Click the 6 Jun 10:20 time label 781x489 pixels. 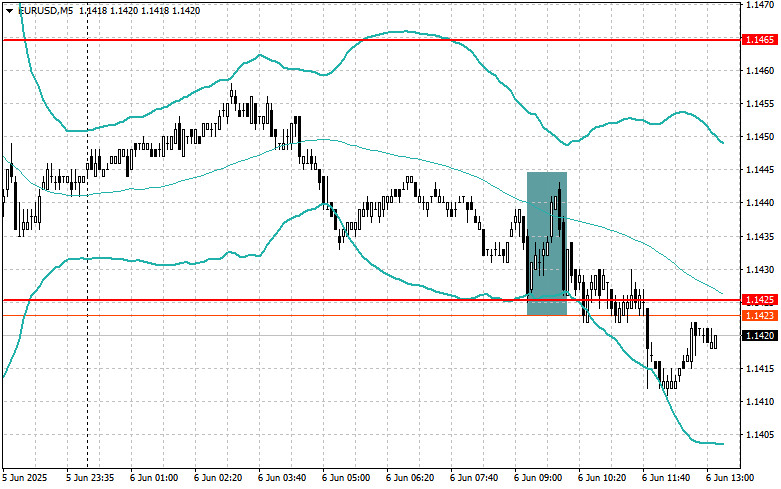tap(602, 478)
